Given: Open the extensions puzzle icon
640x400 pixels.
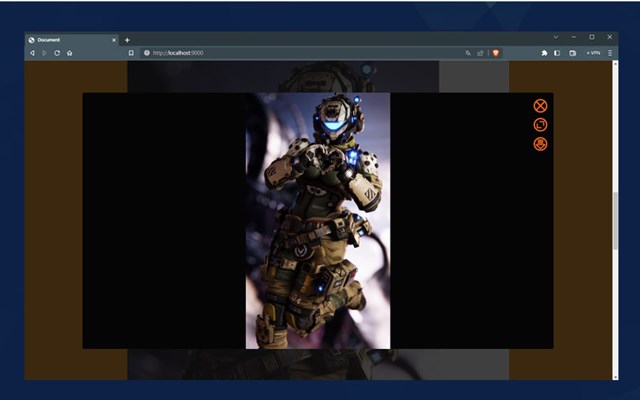Looking at the screenshot, I should (544, 53).
